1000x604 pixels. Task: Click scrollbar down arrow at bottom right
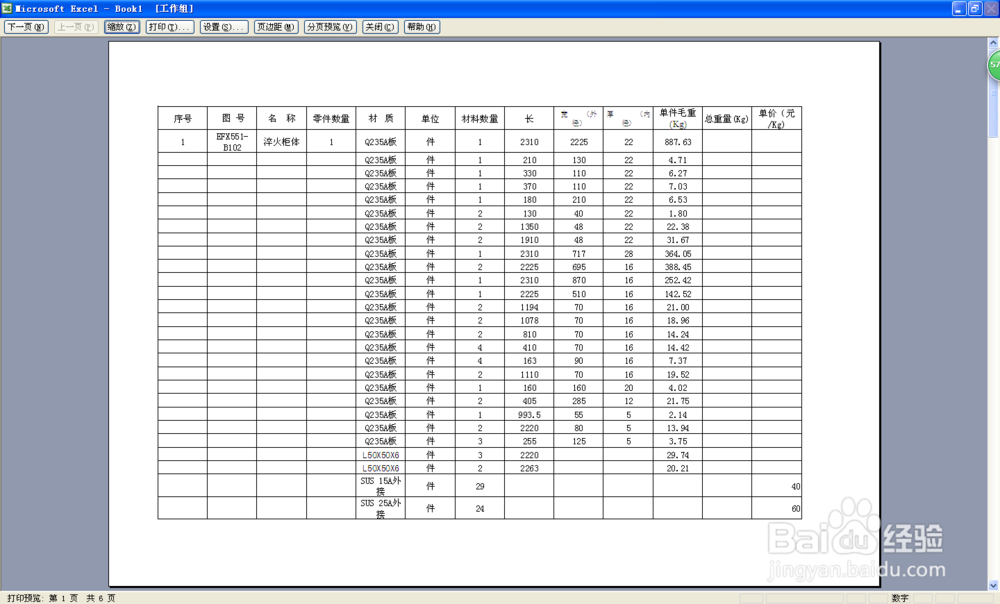point(993,585)
